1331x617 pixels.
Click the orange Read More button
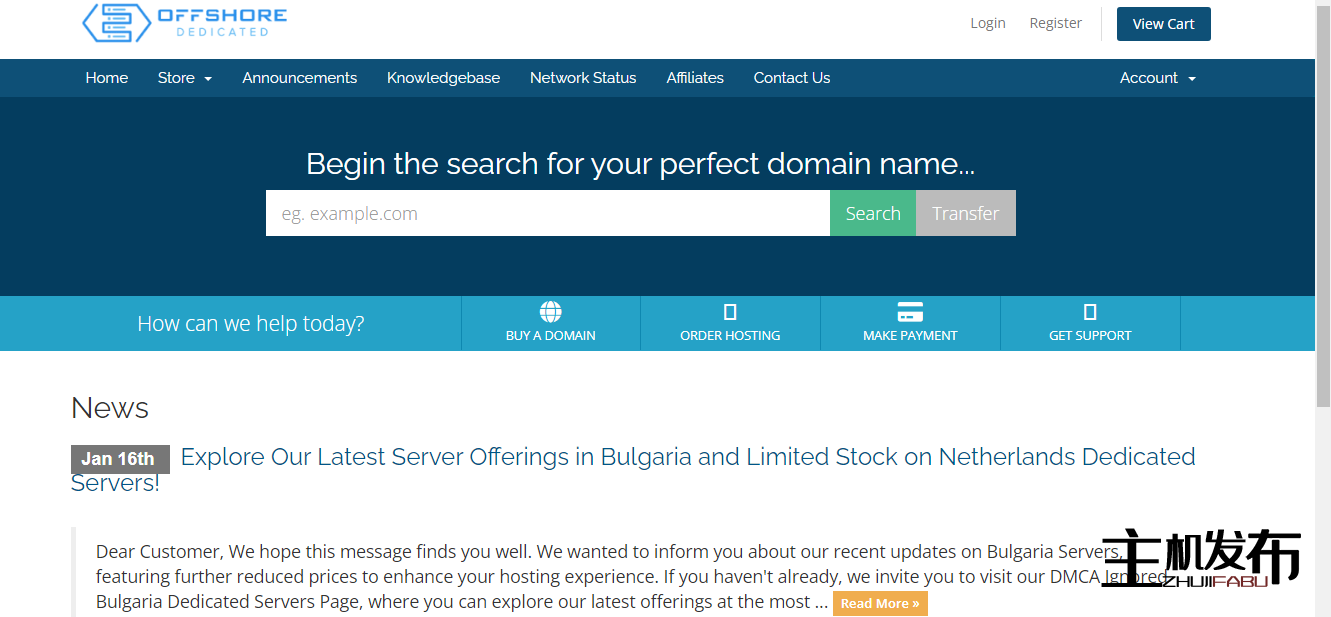pos(879,604)
